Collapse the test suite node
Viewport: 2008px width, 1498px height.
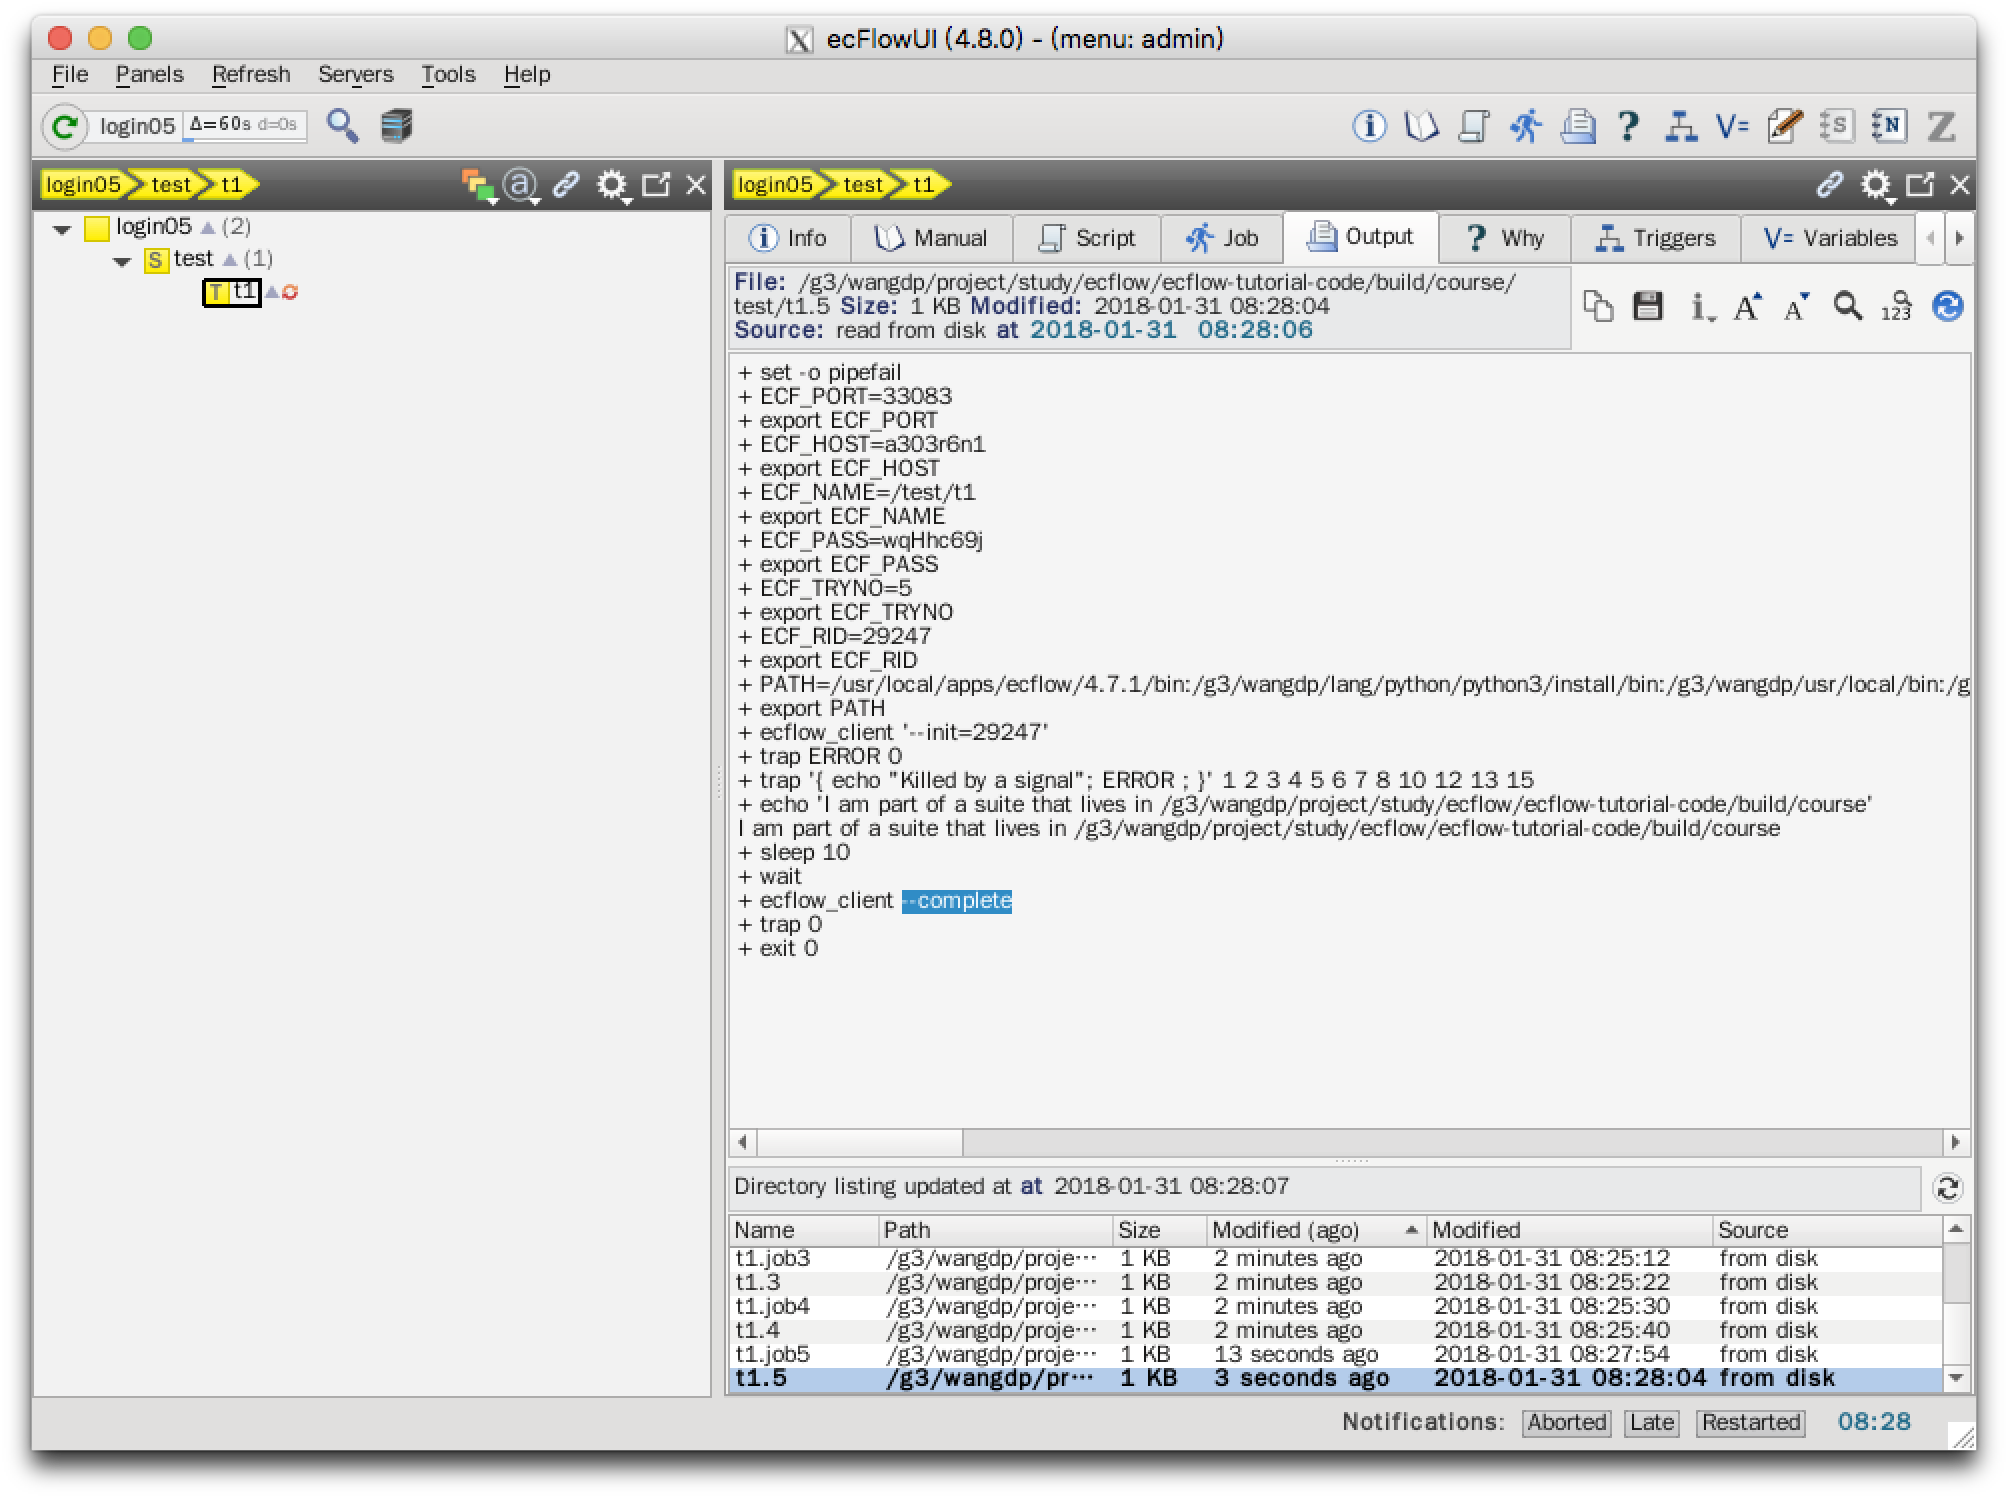122,261
